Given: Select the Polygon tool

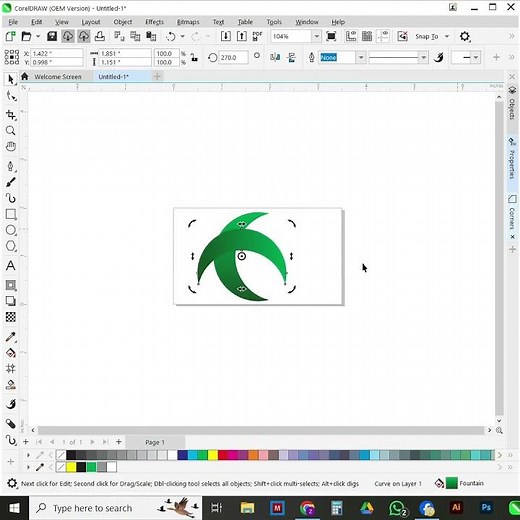Looking at the screenshot, I should (x=11, y=246).
